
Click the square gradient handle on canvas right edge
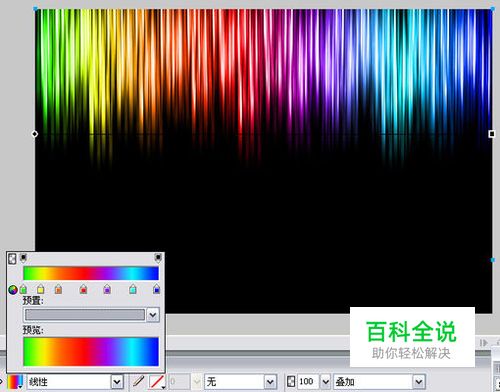492,134
